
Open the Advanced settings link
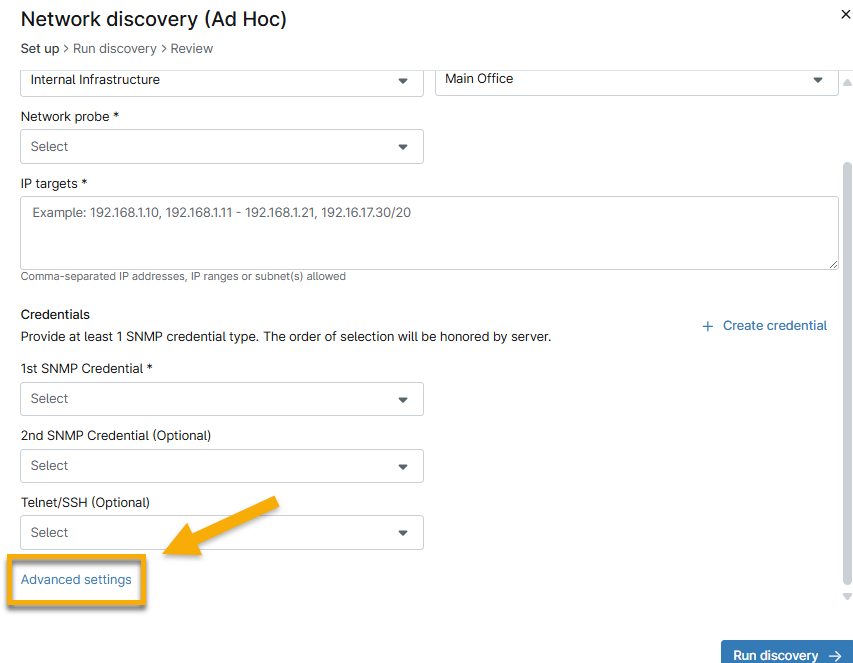tap(76, 580)
